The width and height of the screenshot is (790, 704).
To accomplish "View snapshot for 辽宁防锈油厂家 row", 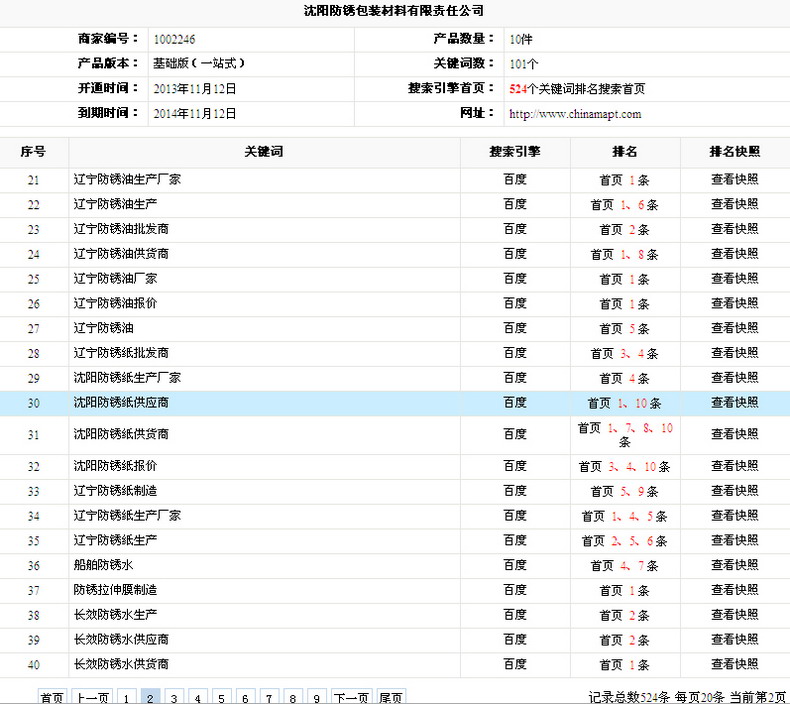I will [735, 278].
